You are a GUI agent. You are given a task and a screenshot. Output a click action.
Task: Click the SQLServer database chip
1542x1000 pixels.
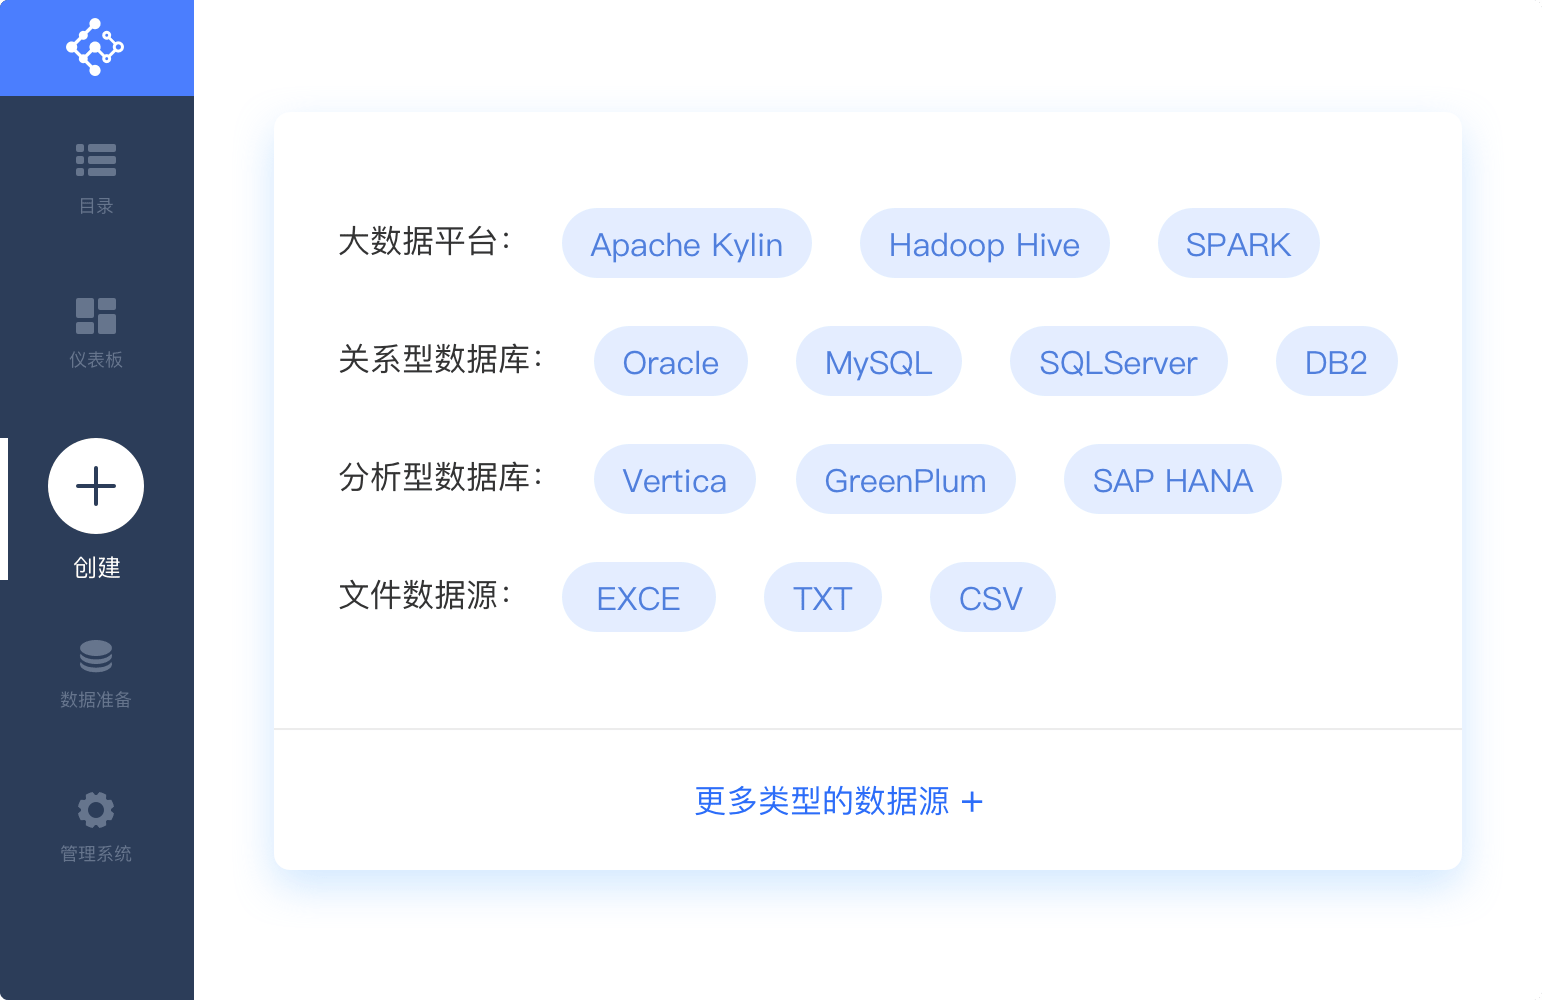1118,362
